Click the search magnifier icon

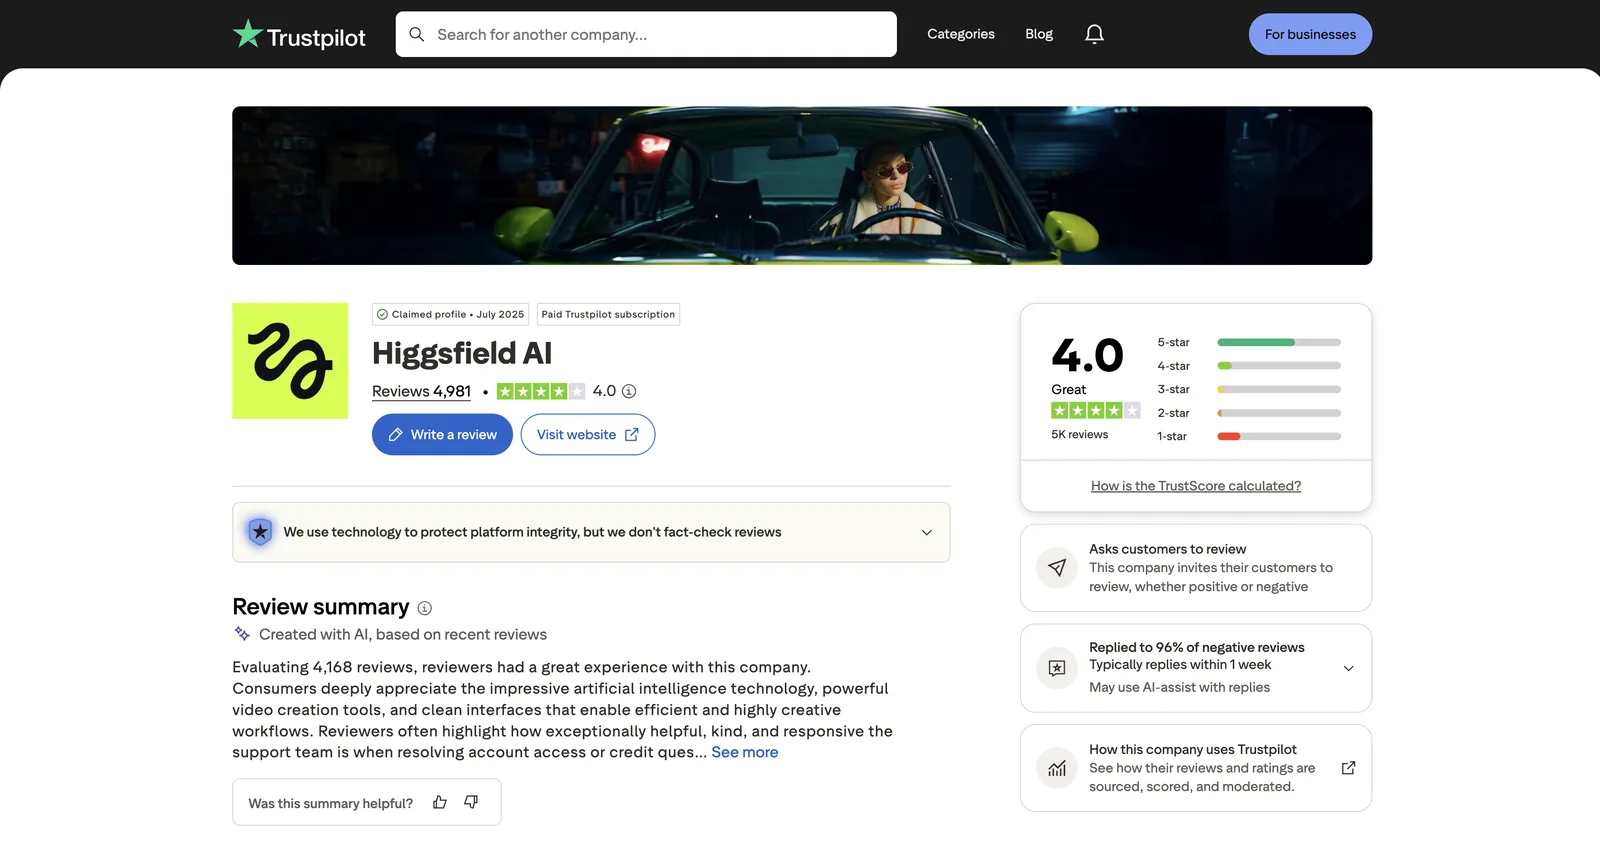tap(417, 34)
